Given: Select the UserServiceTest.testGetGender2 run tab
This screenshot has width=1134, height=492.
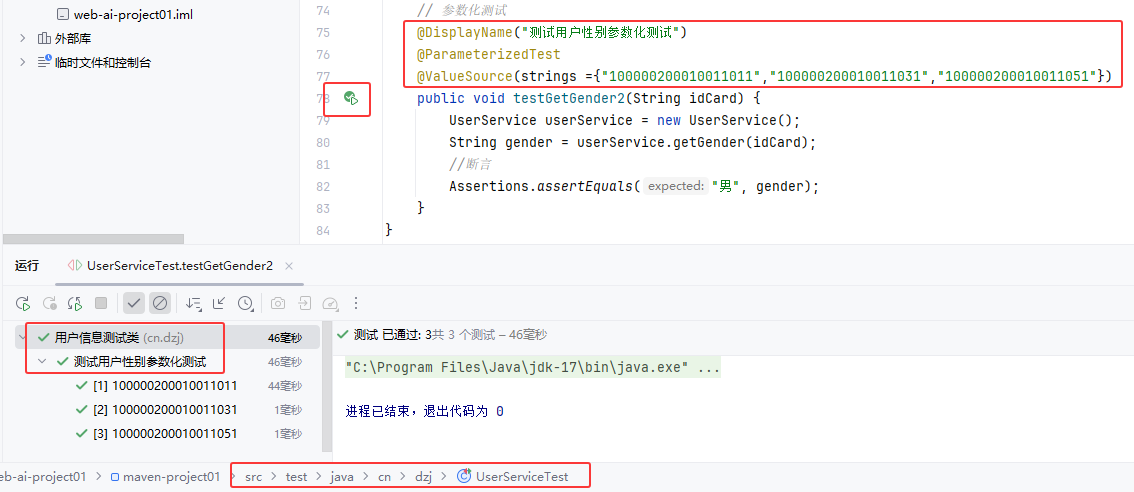Looking at the screenshot, I should [179, 266].
